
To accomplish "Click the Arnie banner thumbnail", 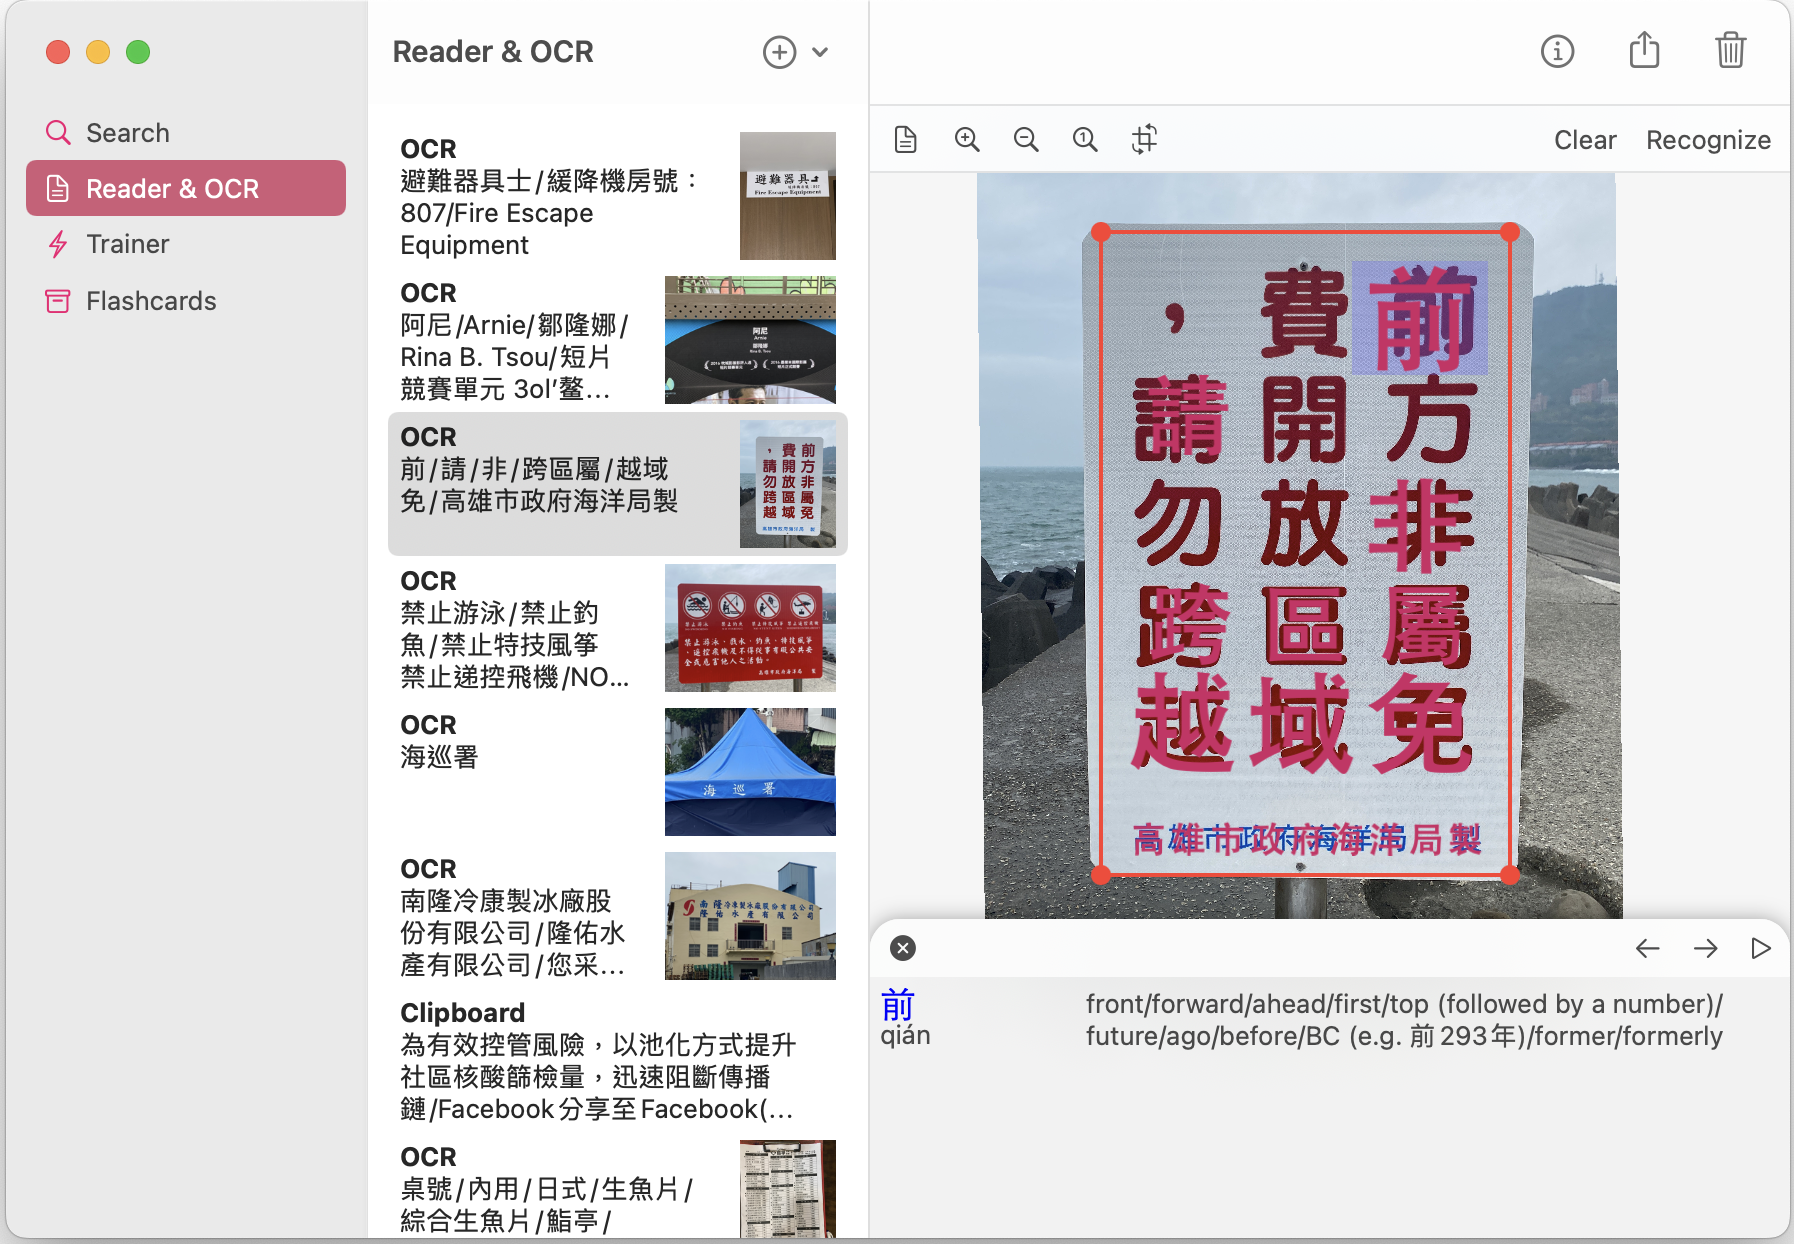I will coord(750,340).
